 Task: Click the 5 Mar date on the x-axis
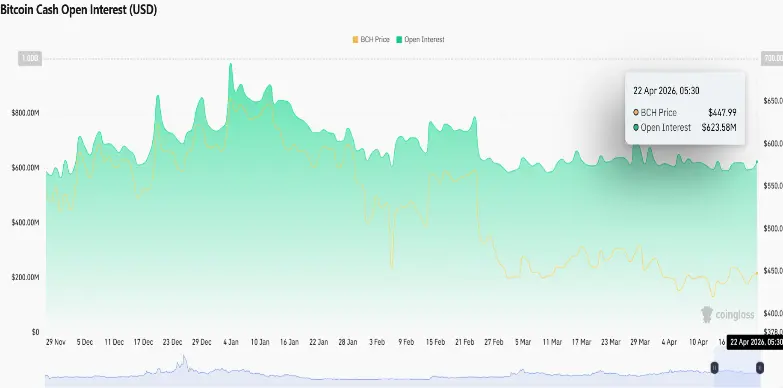pyautogui.click(x=523, y=342)
